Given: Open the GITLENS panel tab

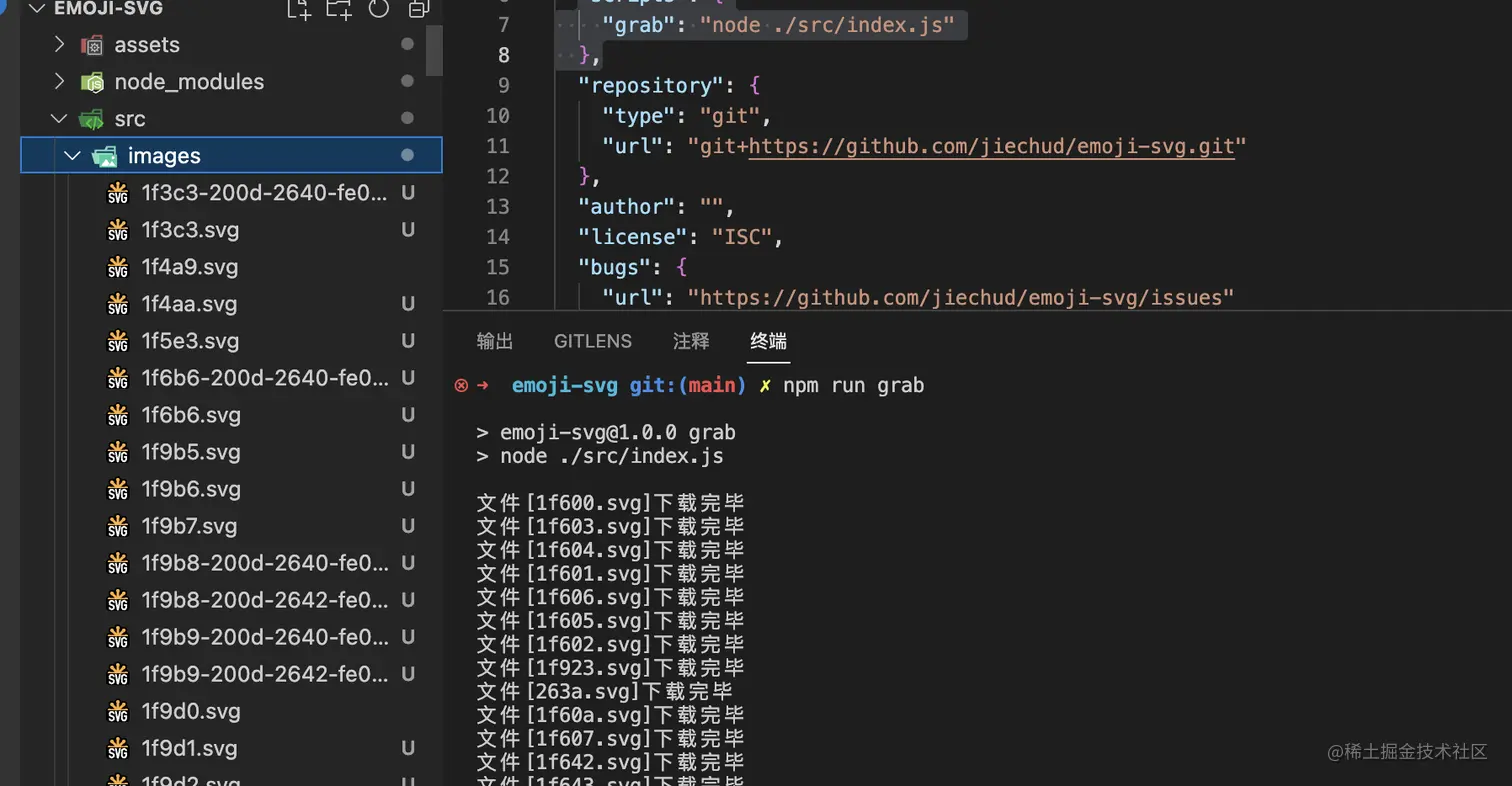Looking at the screenshot, I should tap(593, 341).
